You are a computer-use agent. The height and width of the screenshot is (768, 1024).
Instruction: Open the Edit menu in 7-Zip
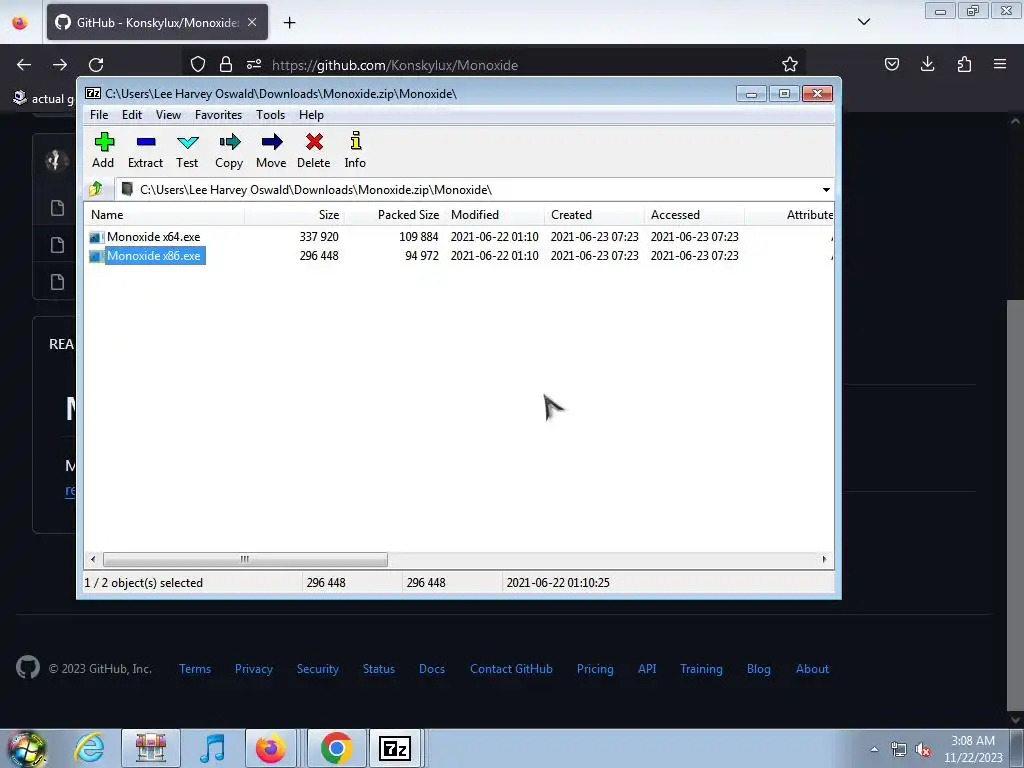point(132,115)
